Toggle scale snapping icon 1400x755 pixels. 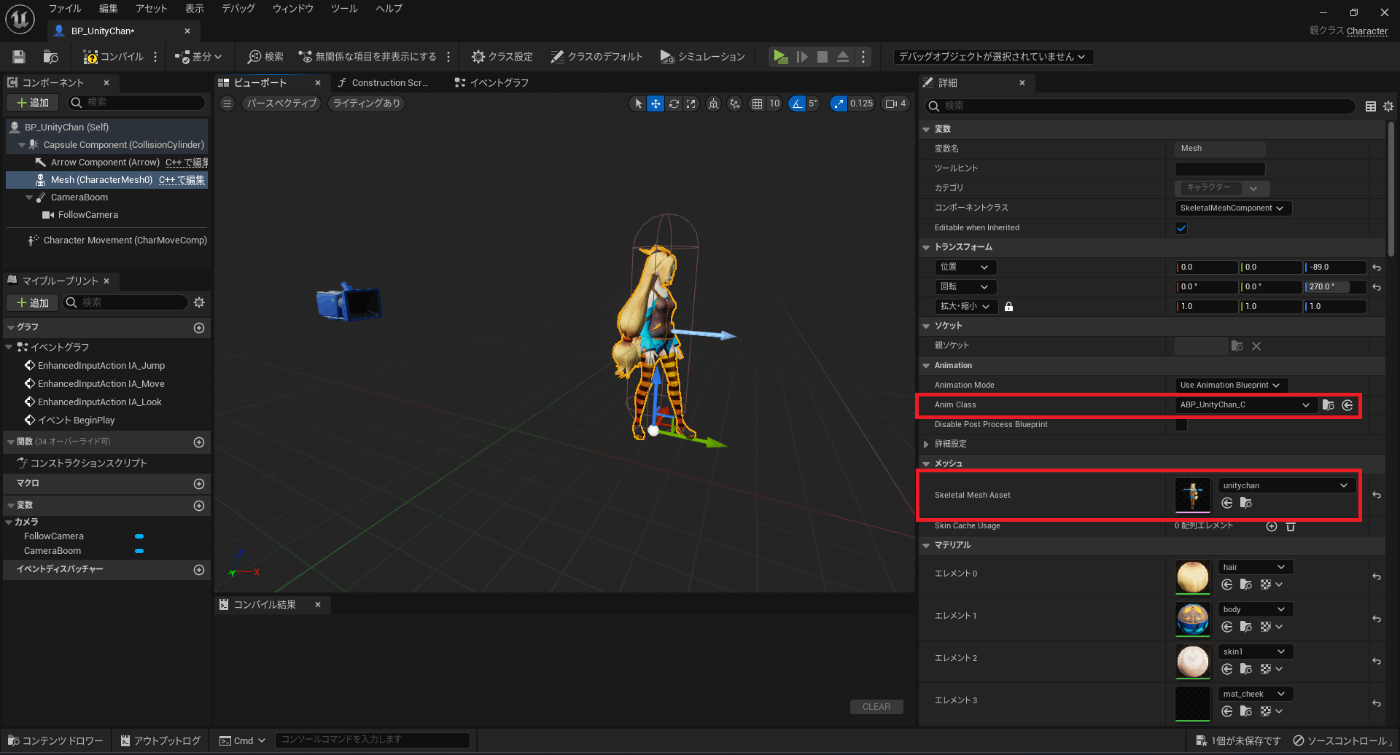[838, 103]
